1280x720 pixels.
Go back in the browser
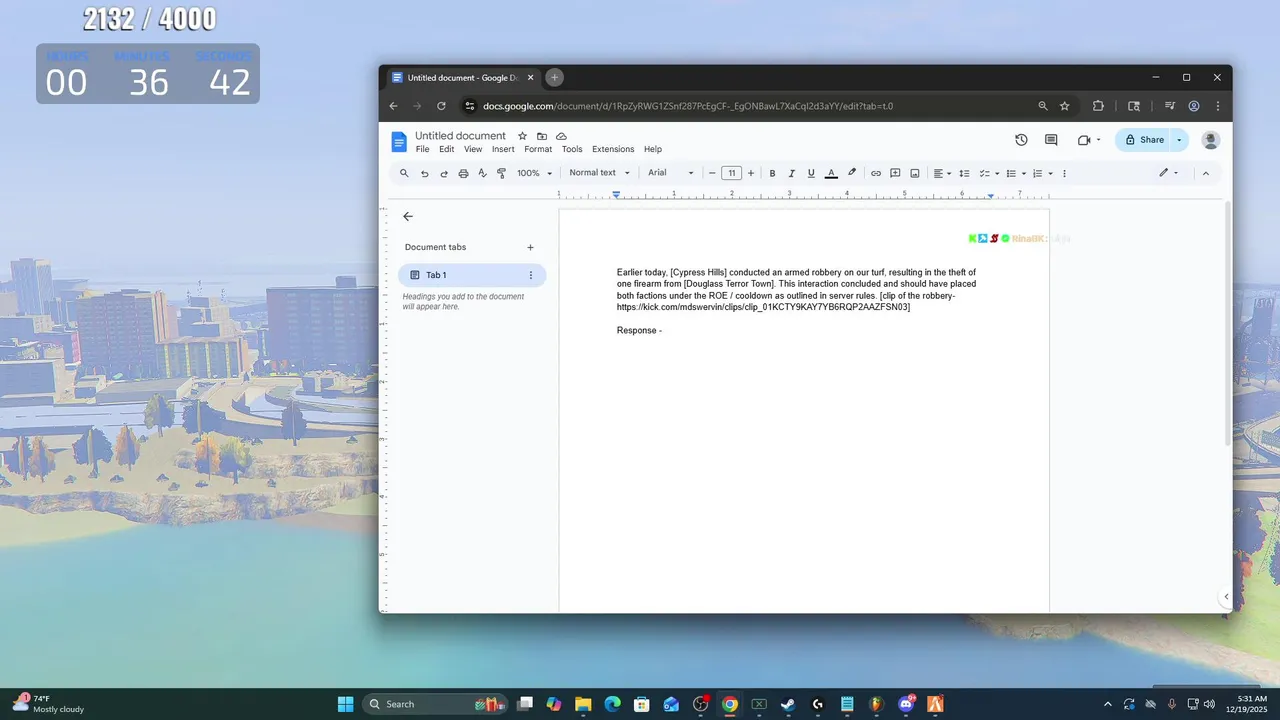click(394, 106)
